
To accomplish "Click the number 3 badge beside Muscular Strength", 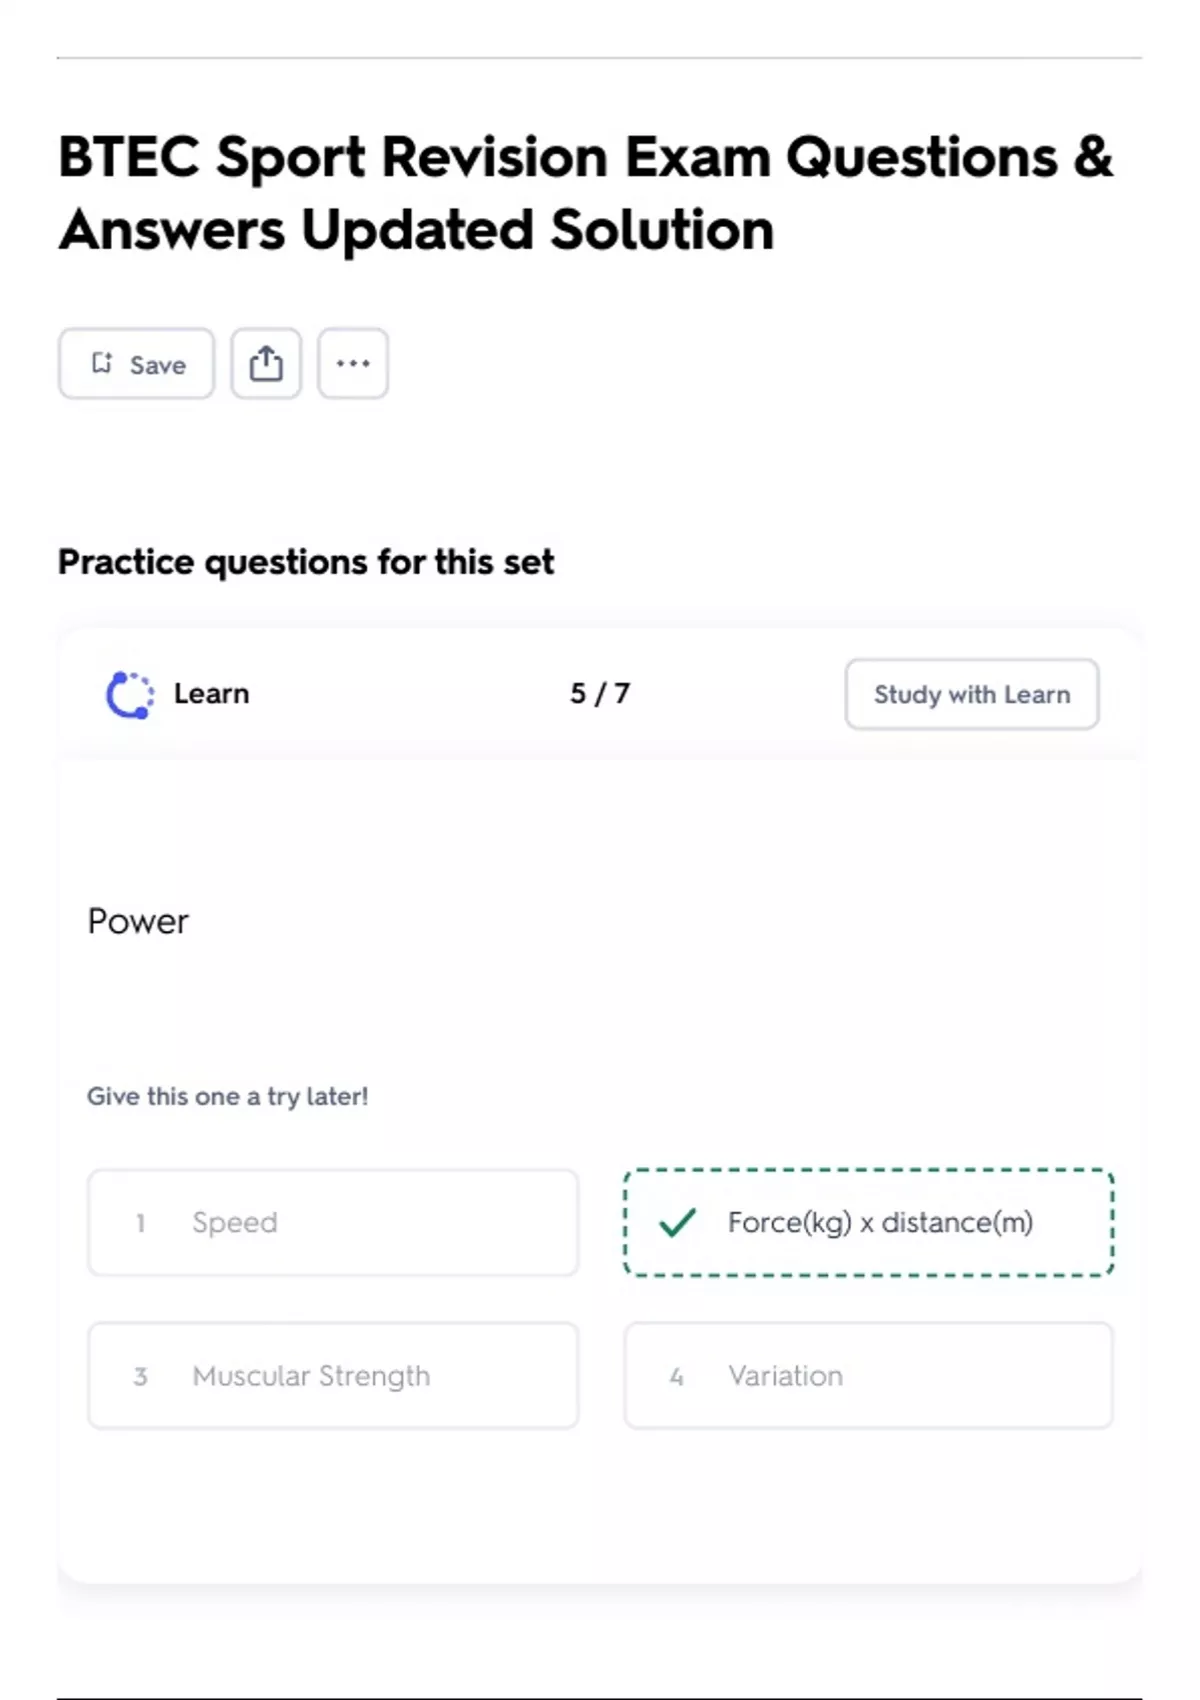I will point(141,1377).
